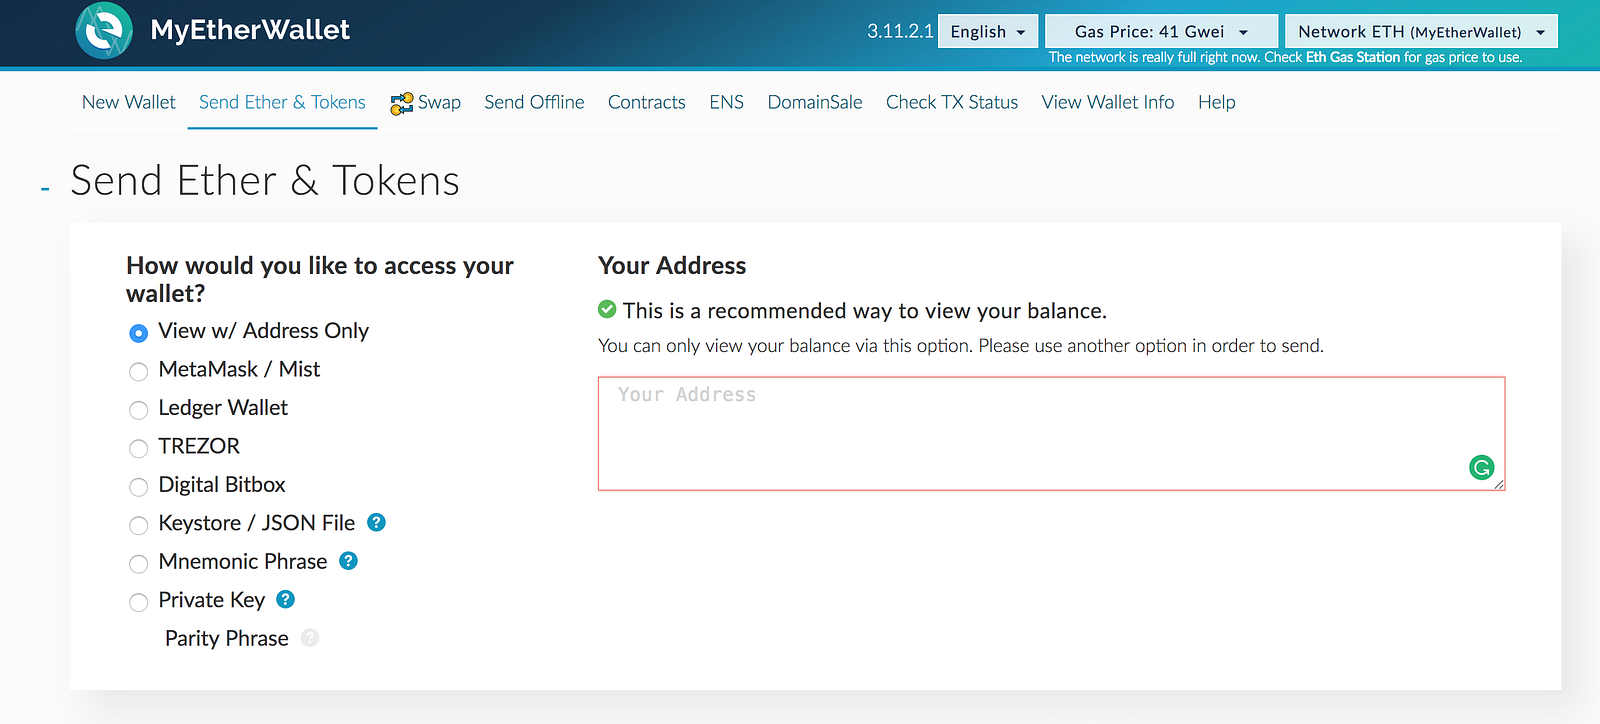Click the version number 3.11.2.1

coord(900,31)
